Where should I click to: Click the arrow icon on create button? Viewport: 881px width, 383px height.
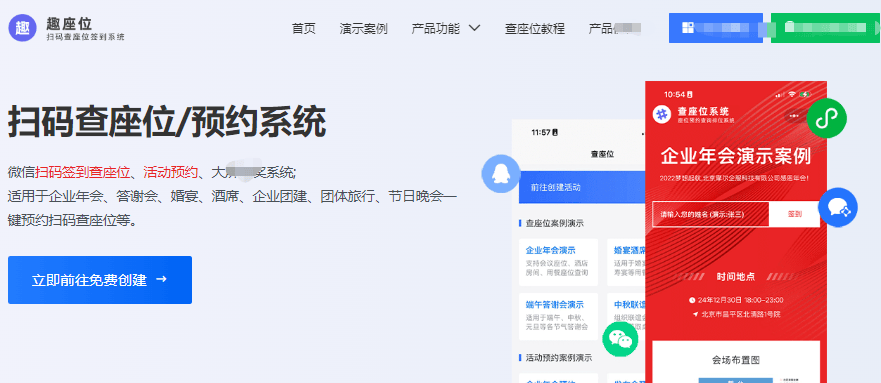point(161,279)
